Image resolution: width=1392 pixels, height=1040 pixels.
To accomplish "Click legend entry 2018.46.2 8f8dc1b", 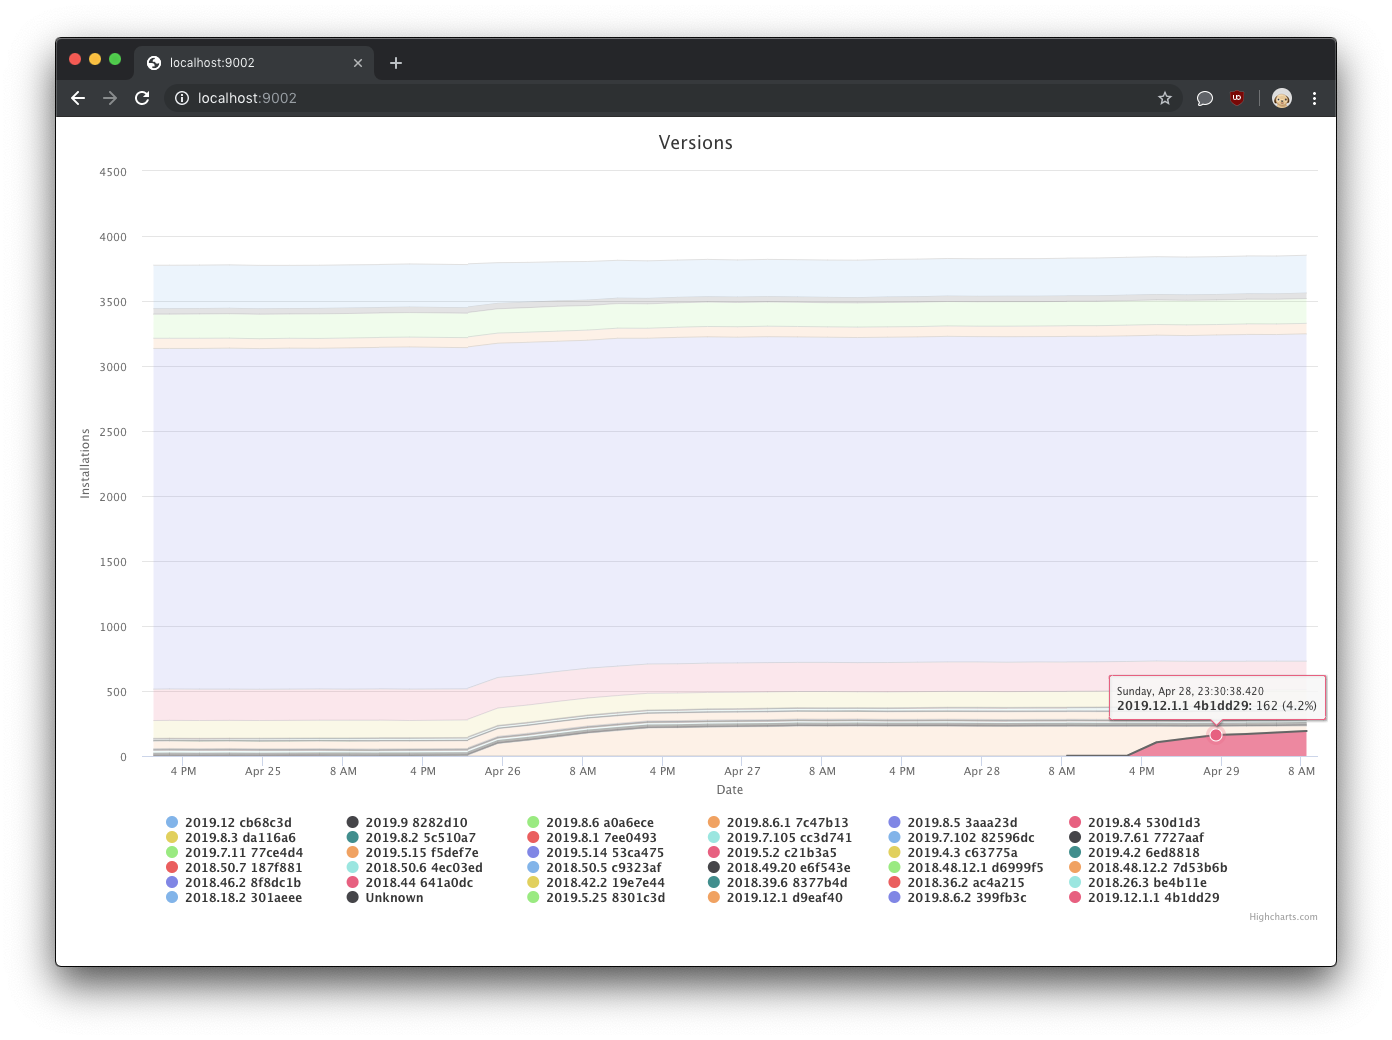I will 233,883.
